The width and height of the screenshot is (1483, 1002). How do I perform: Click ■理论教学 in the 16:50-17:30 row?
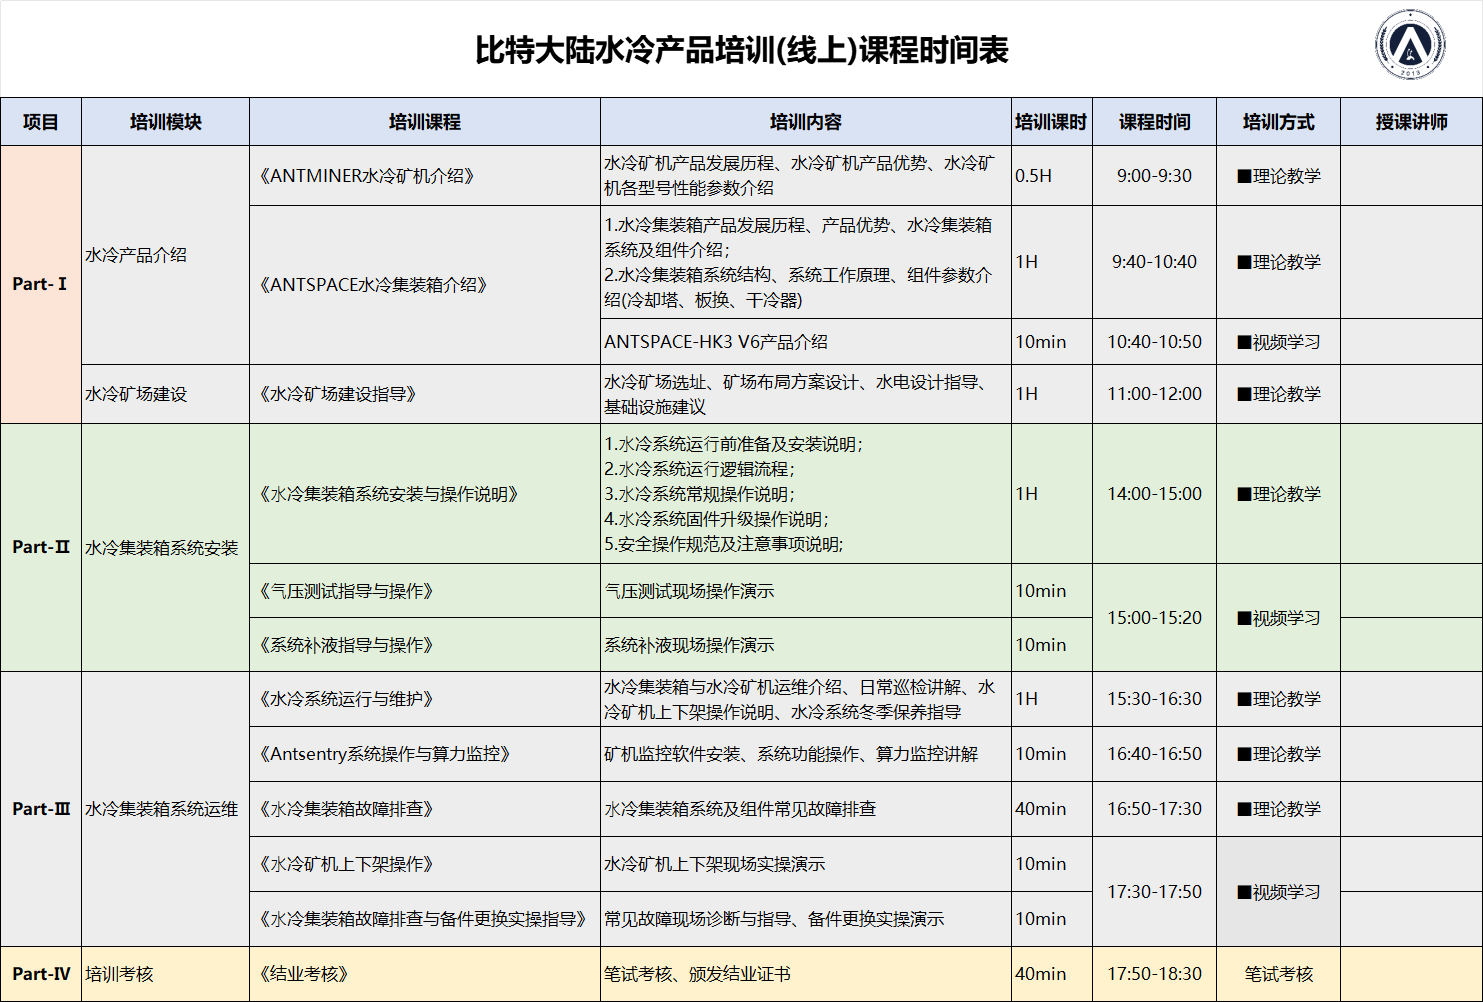1279,809
